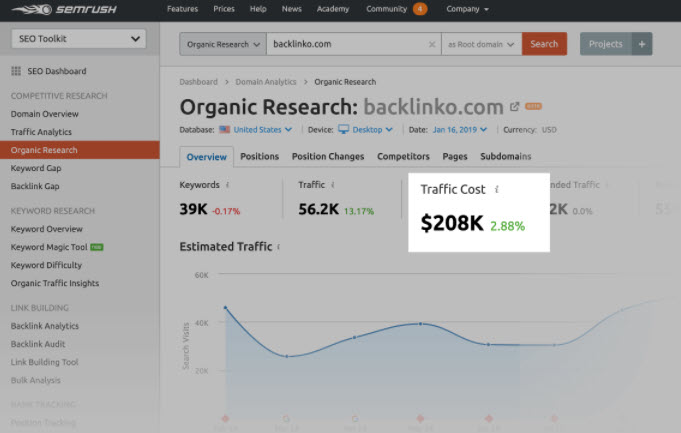Open Link Building Tool in sidebar
The image size is (681, 433).
[x=44, y=362]
